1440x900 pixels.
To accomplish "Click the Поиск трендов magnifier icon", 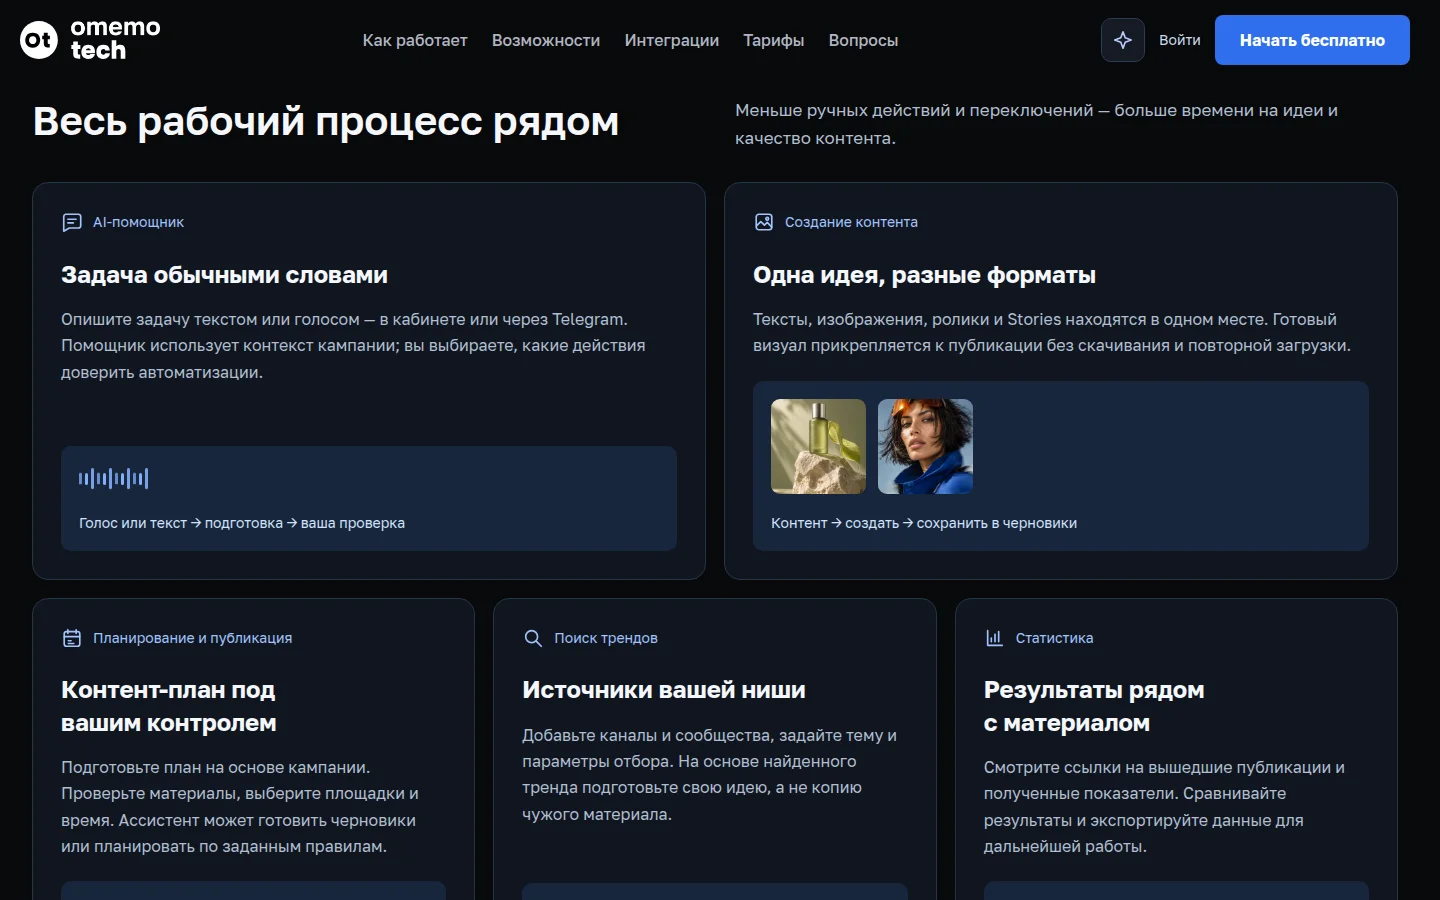I will [x=533, y=638].
